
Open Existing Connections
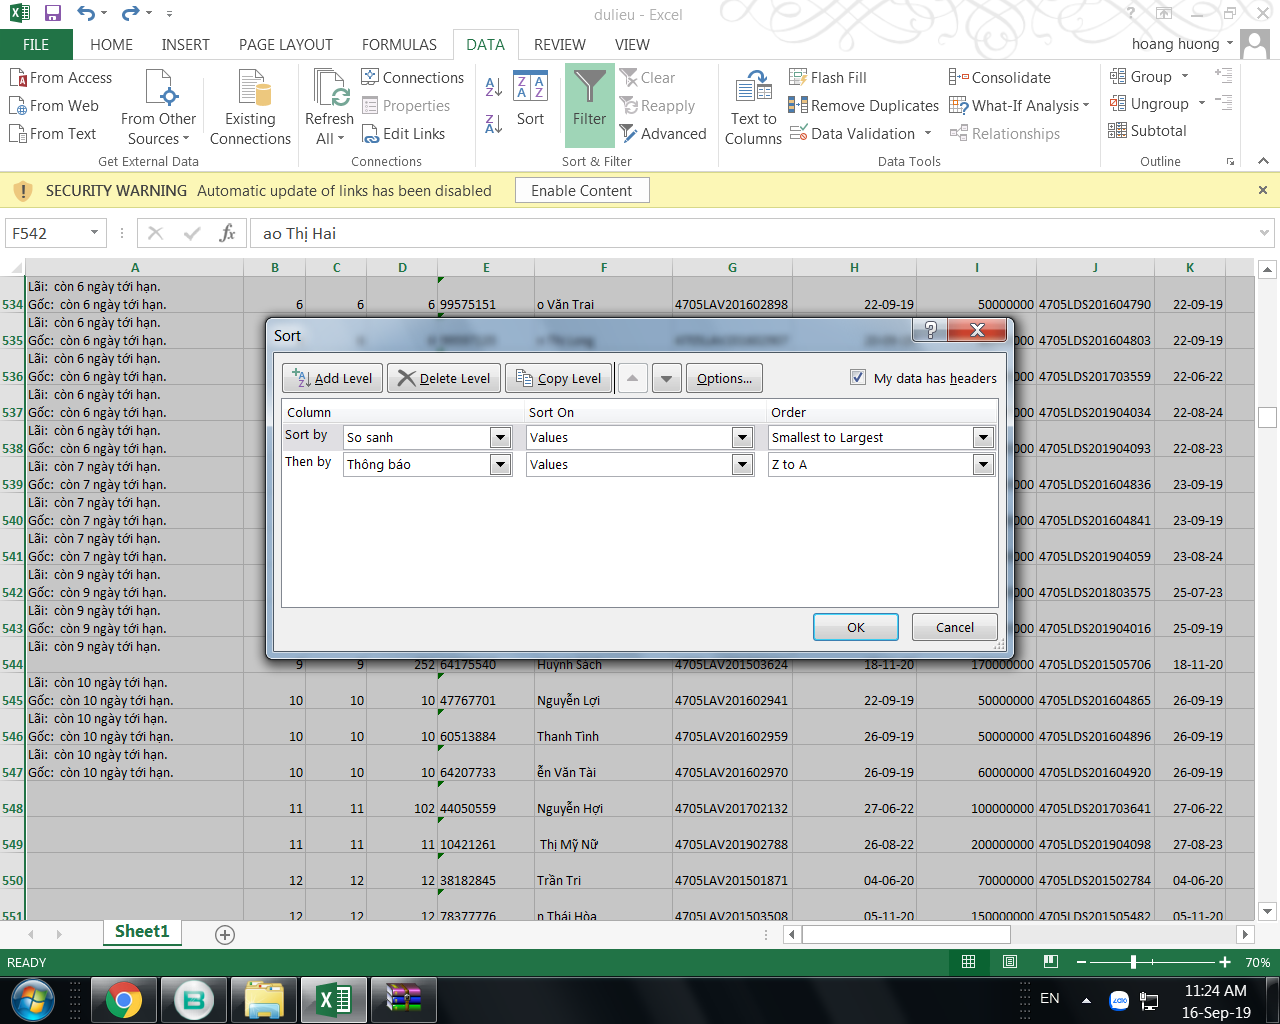click(250, 107)
